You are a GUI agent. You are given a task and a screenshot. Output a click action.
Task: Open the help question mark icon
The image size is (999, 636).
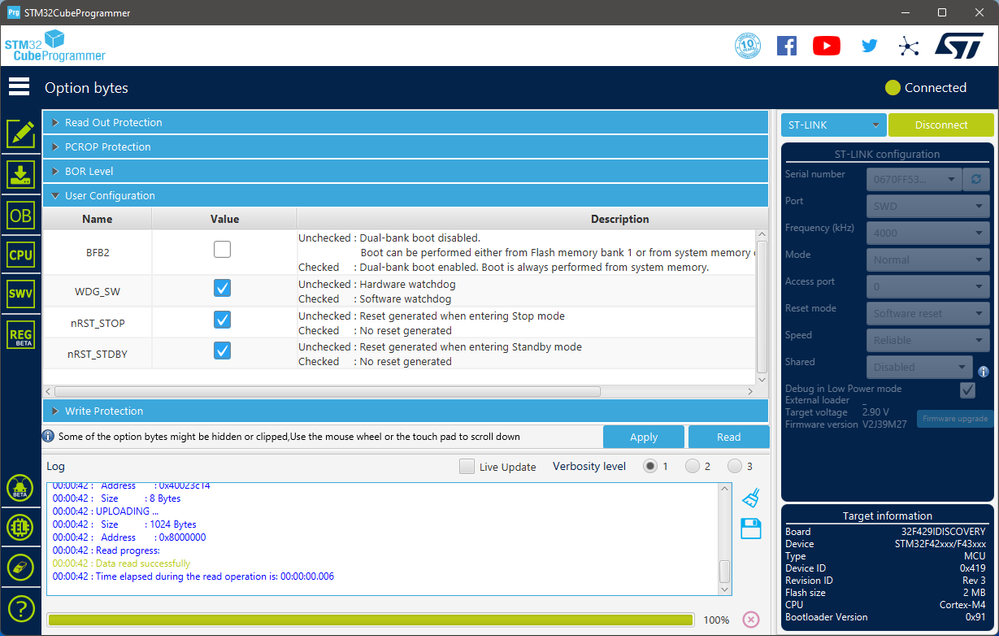(20, 609)
